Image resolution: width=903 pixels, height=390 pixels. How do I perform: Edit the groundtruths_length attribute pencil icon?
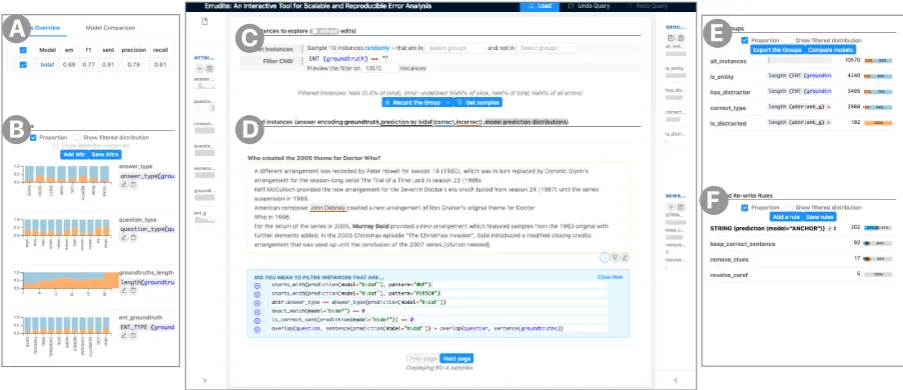[x=123, y=290]
